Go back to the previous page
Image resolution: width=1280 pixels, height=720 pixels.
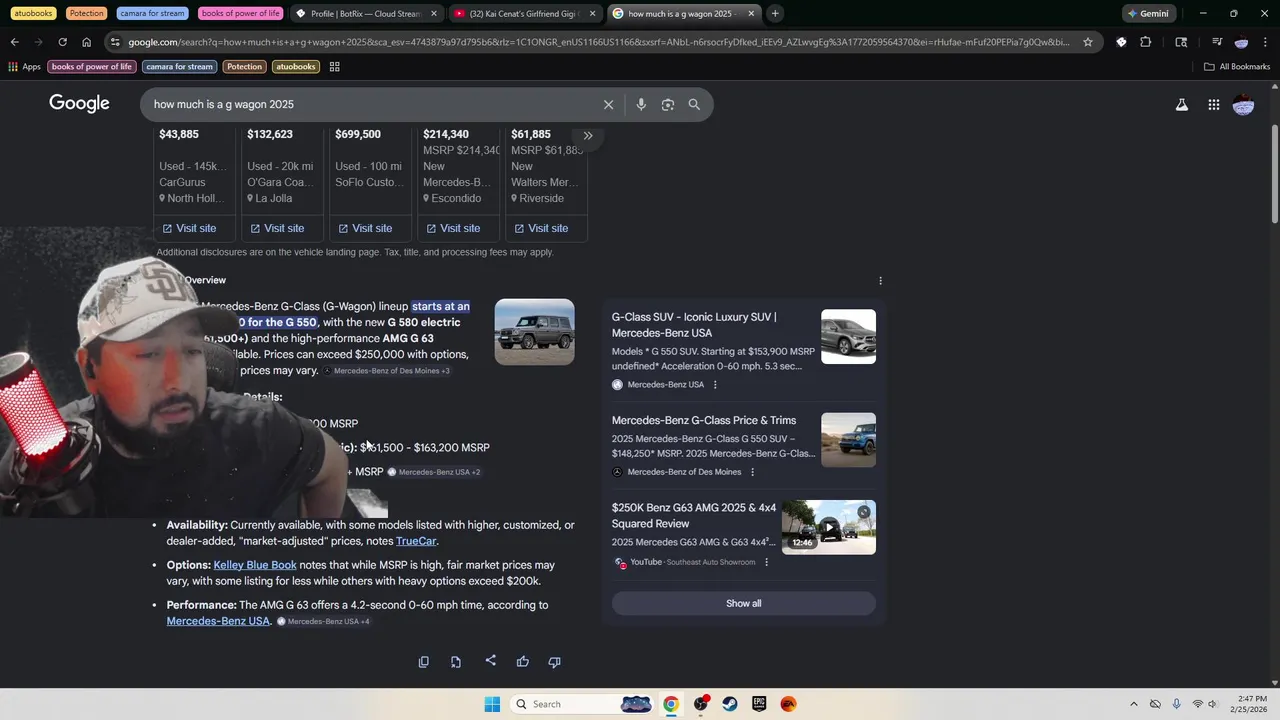tap(15, 42)
